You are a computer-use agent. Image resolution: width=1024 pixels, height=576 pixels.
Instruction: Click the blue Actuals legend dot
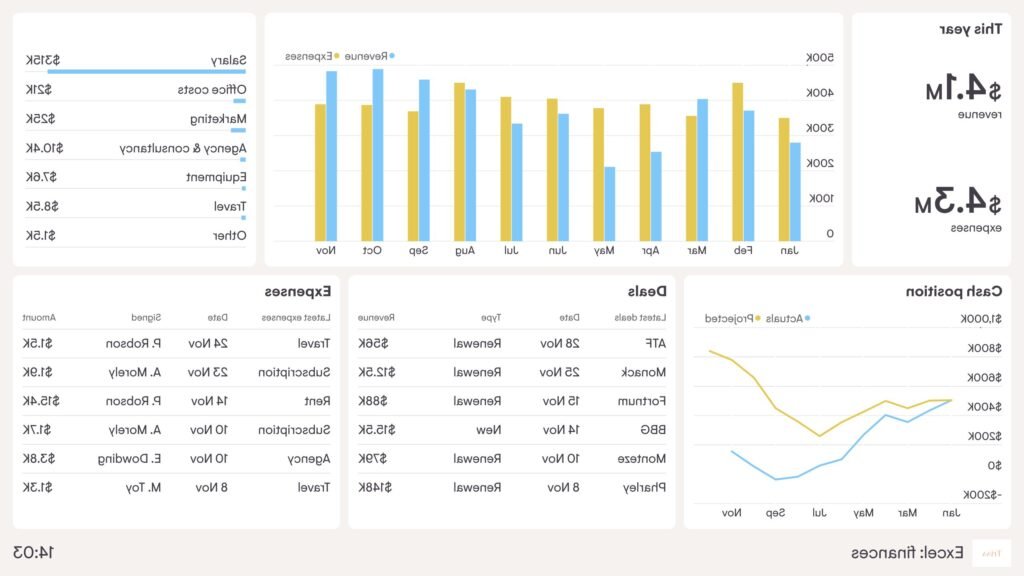[x=808, y=319]
